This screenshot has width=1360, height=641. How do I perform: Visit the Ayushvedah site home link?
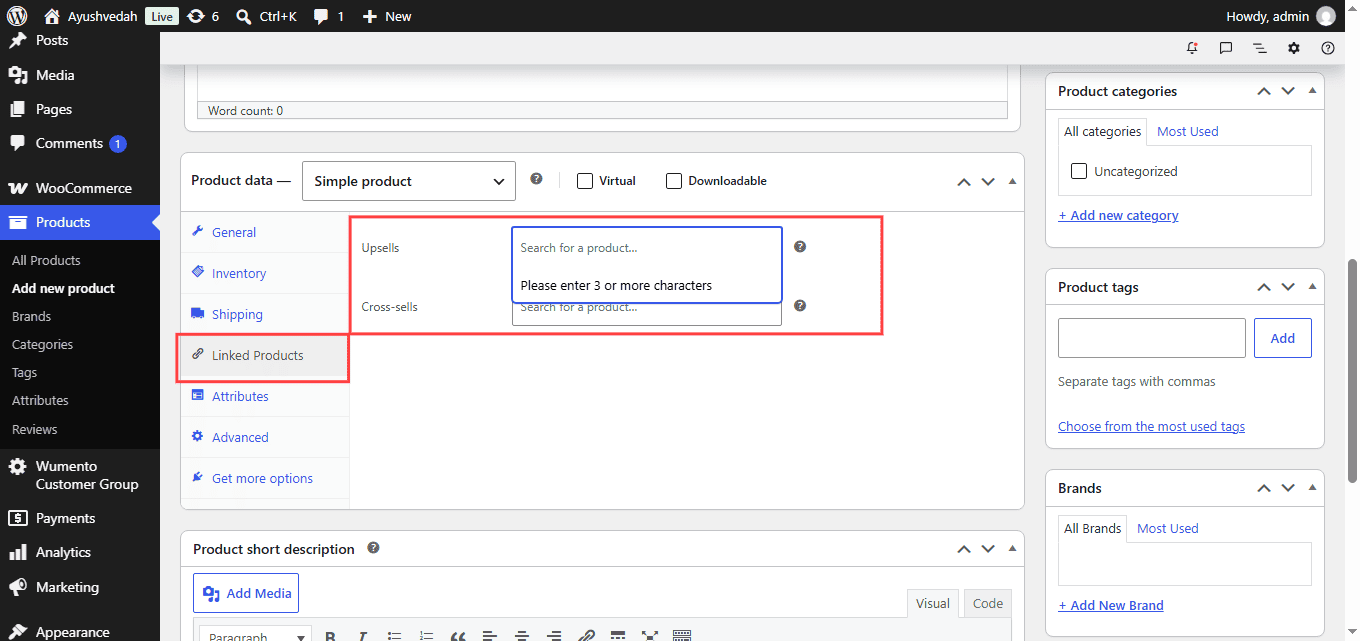pyautogui.click(x=91, y=16)
